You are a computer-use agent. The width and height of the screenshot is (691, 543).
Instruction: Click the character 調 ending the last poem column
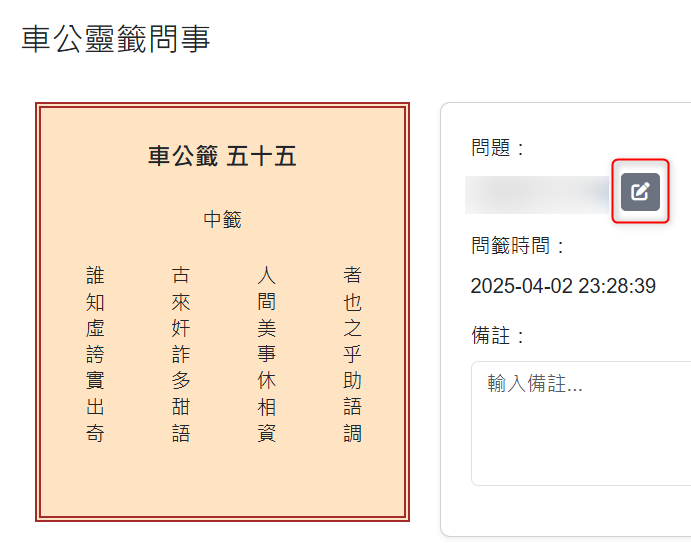click(352, 434)
